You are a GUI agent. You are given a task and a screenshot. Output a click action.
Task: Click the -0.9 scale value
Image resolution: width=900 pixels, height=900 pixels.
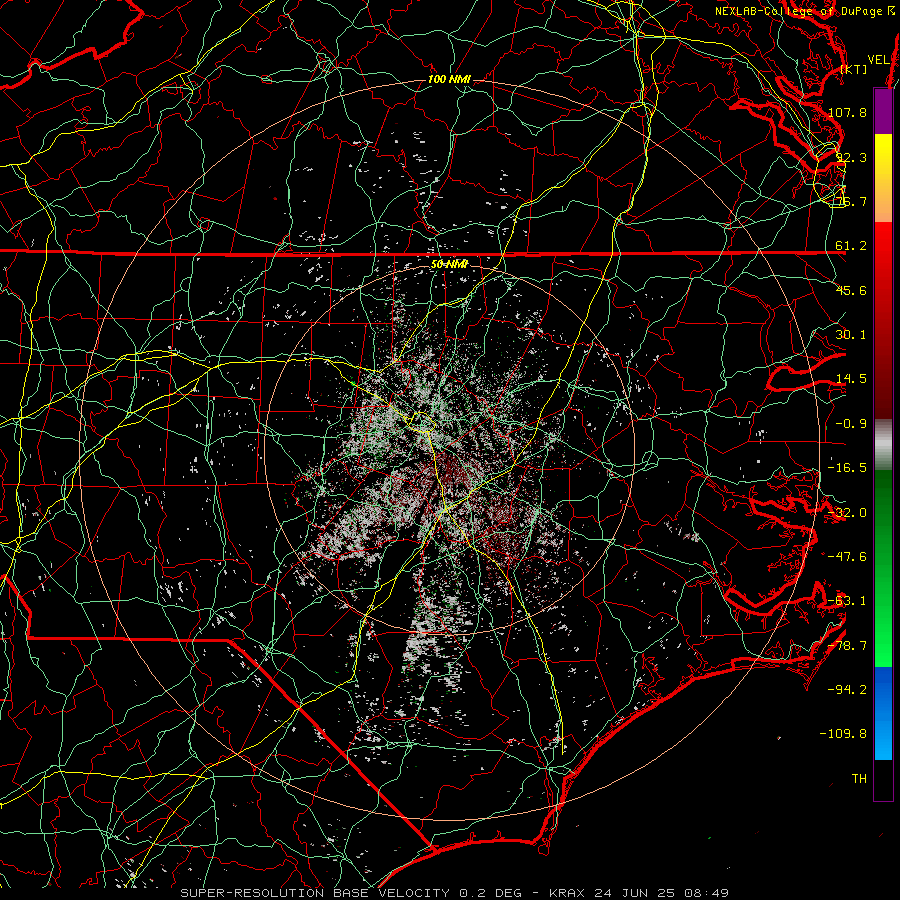[x=851, y=424]
